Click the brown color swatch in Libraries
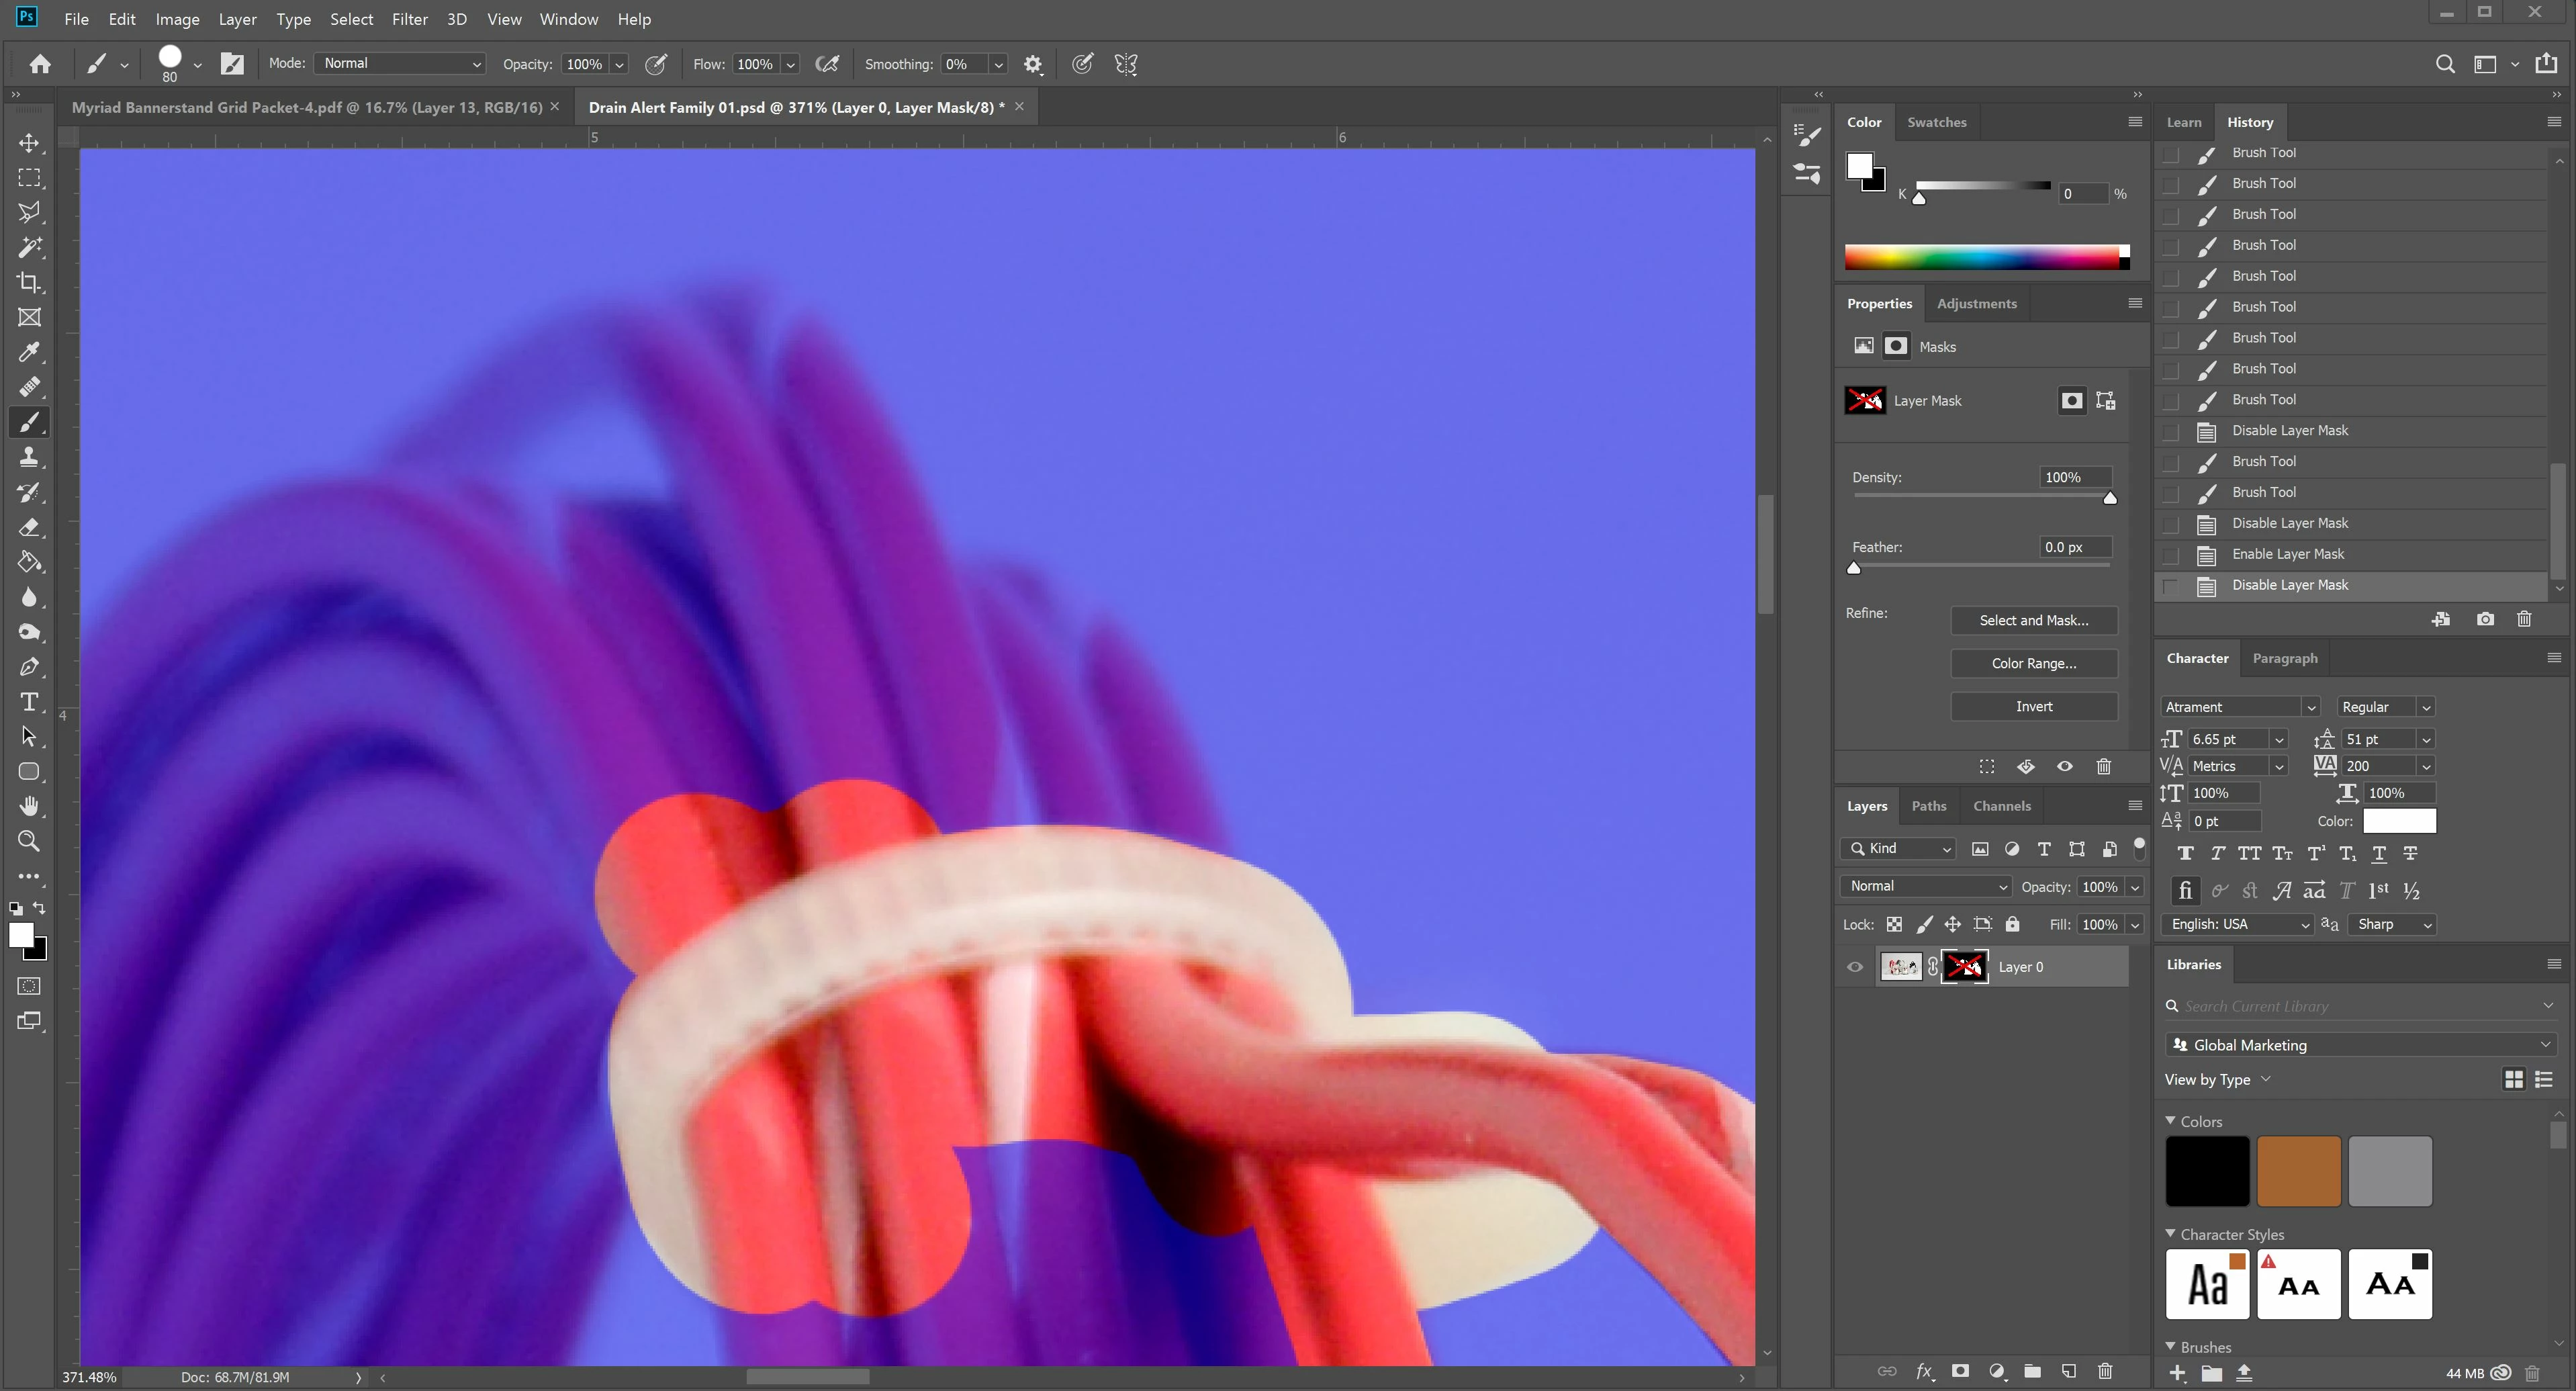 pos(2298,1171)
